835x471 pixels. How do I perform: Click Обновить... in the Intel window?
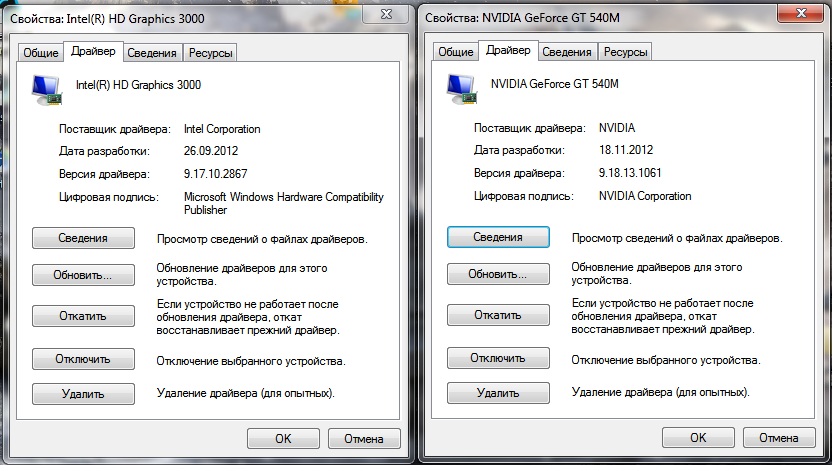click(83, 275)
